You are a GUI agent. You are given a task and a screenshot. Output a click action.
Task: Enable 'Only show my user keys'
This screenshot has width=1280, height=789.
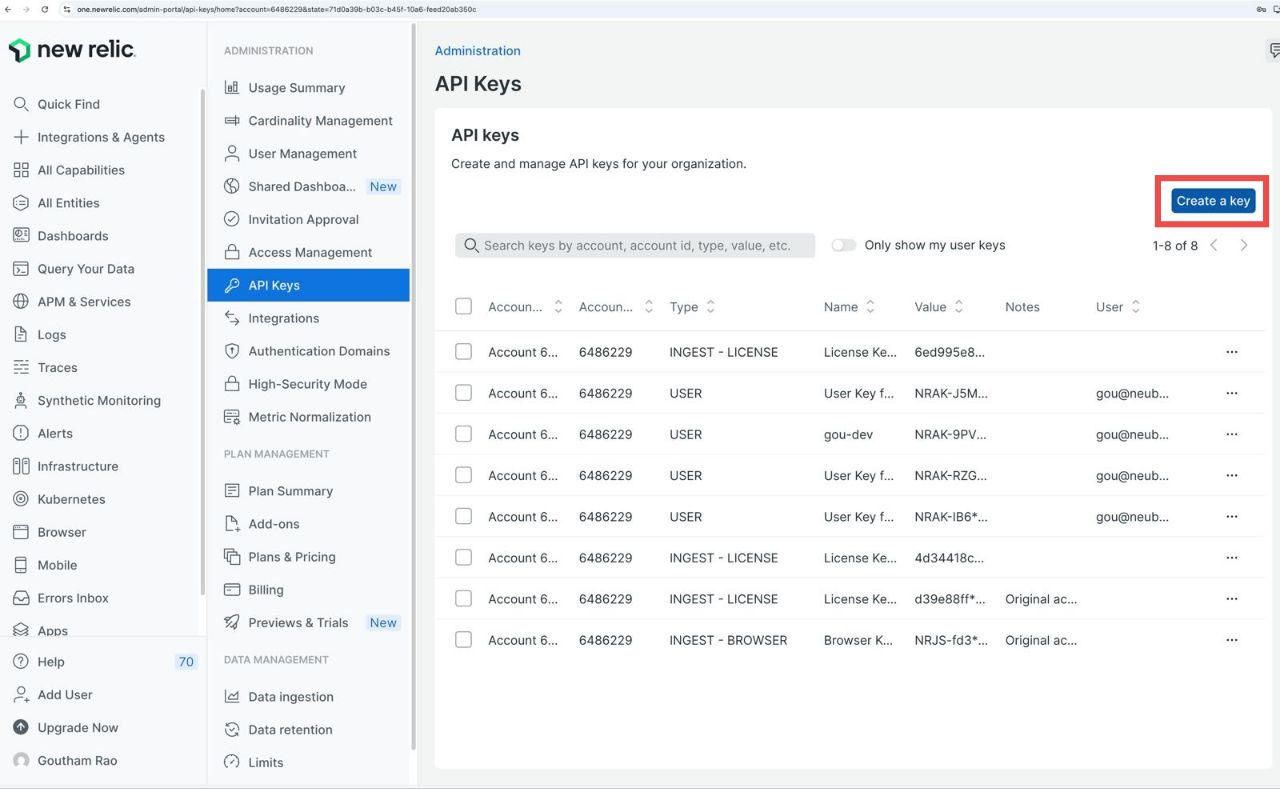point(843,244)
